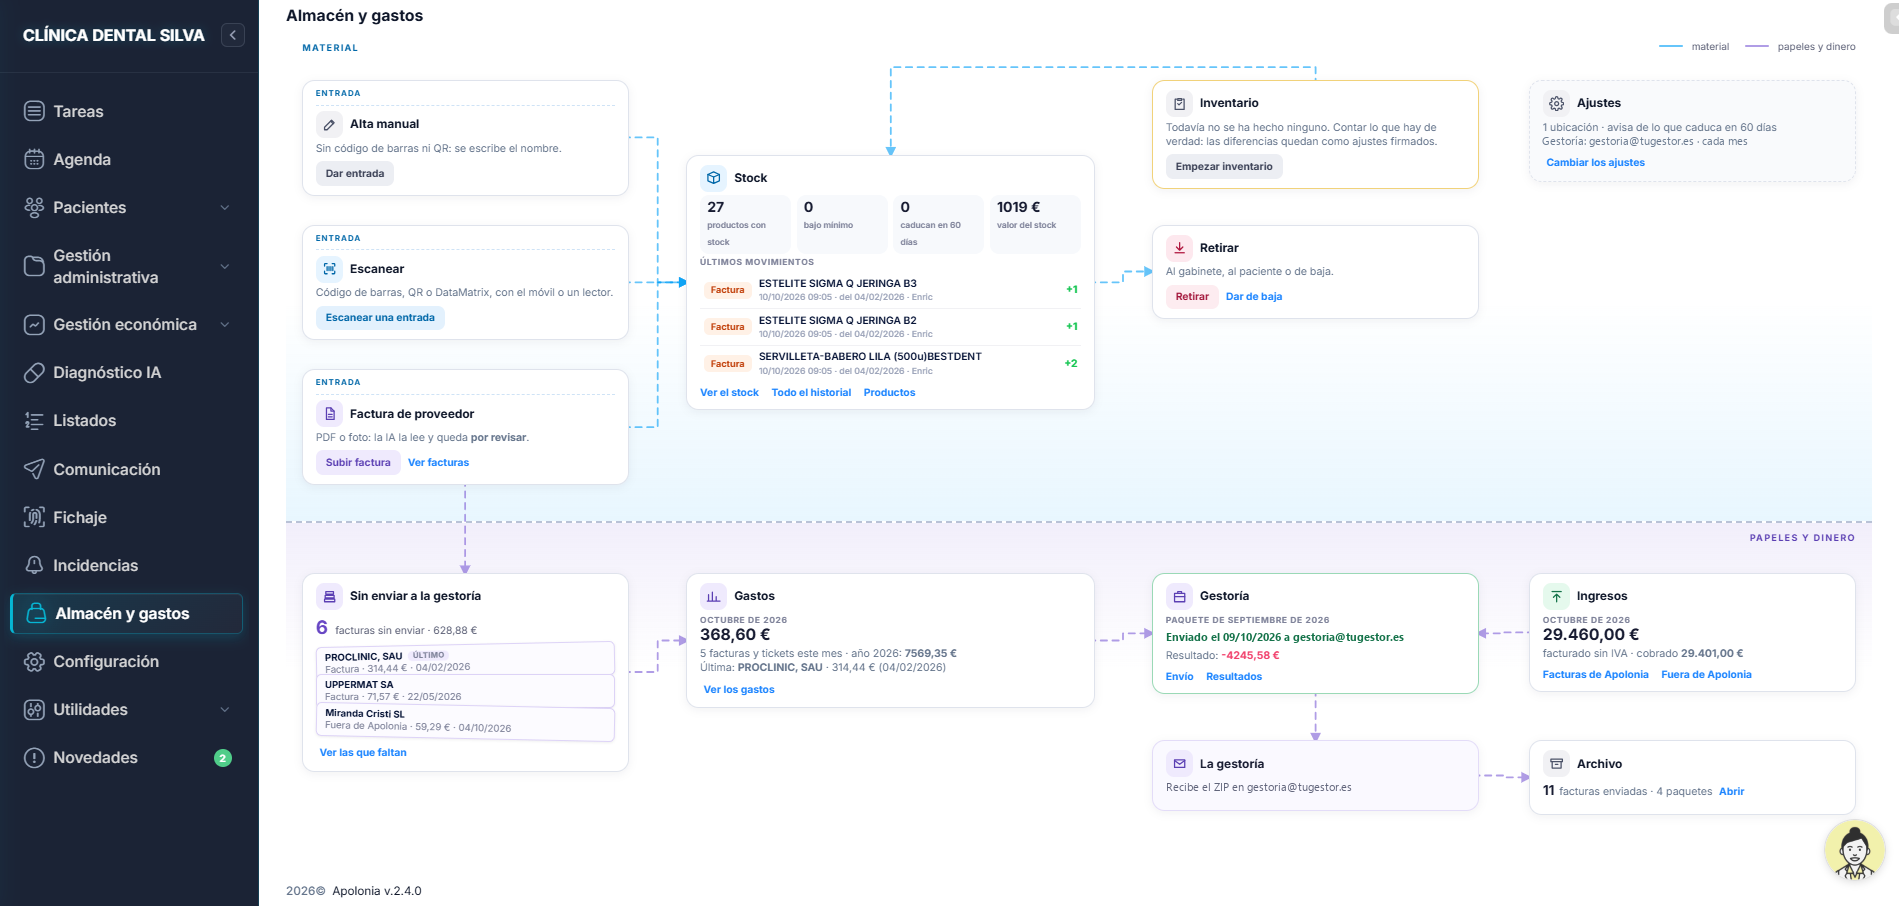This screenshot has width=1899, height=906.
Task: Click the Ajustes gear icon
Action: pyautogui.click(x=1556, y=103)
